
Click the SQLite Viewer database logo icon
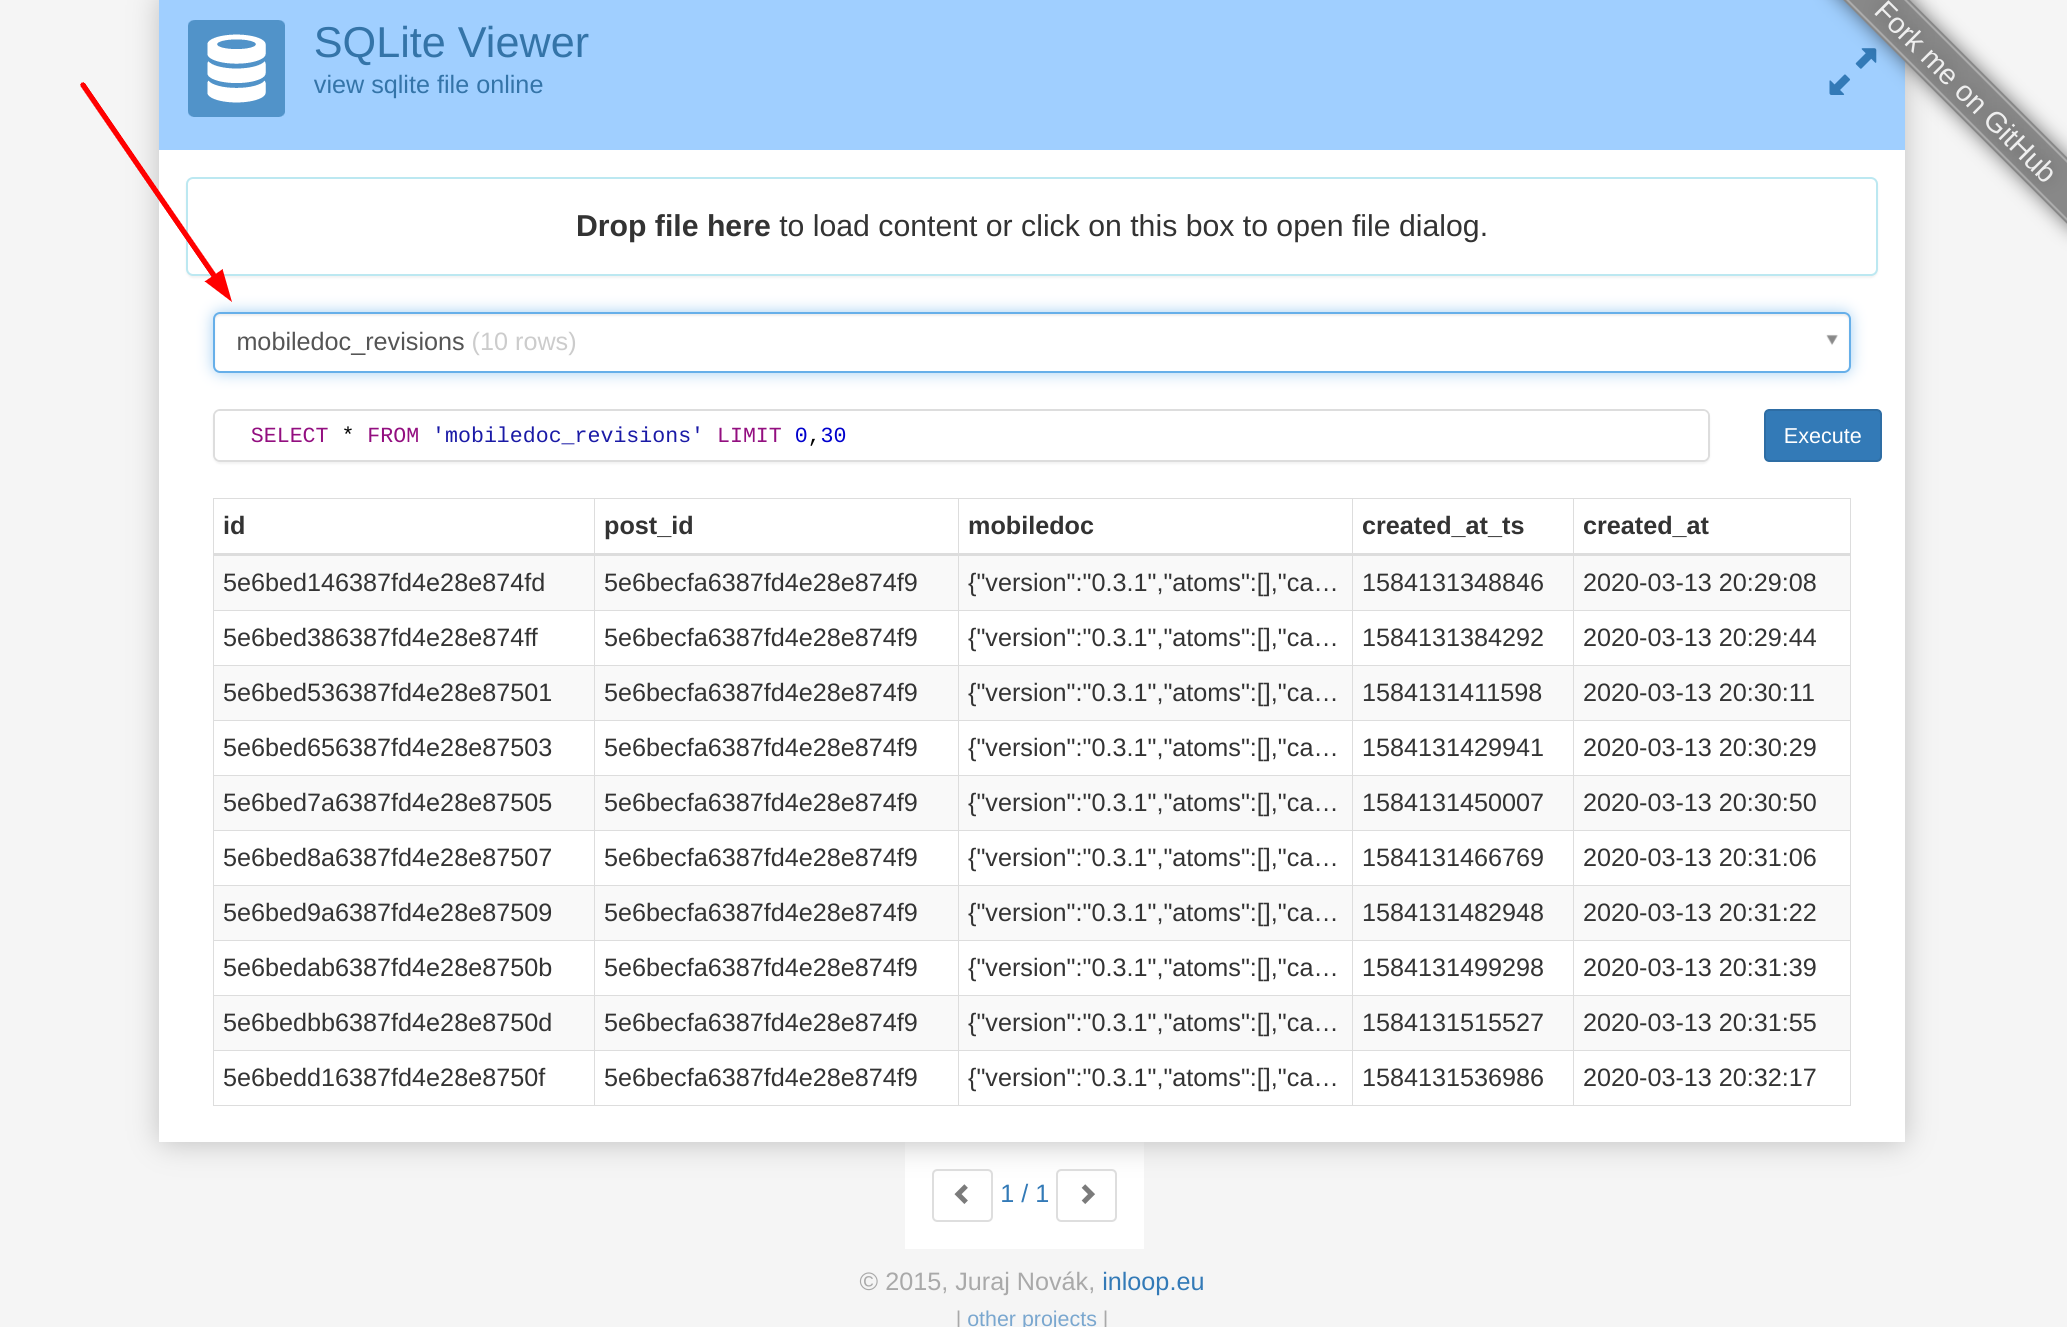tap(236, 68)
